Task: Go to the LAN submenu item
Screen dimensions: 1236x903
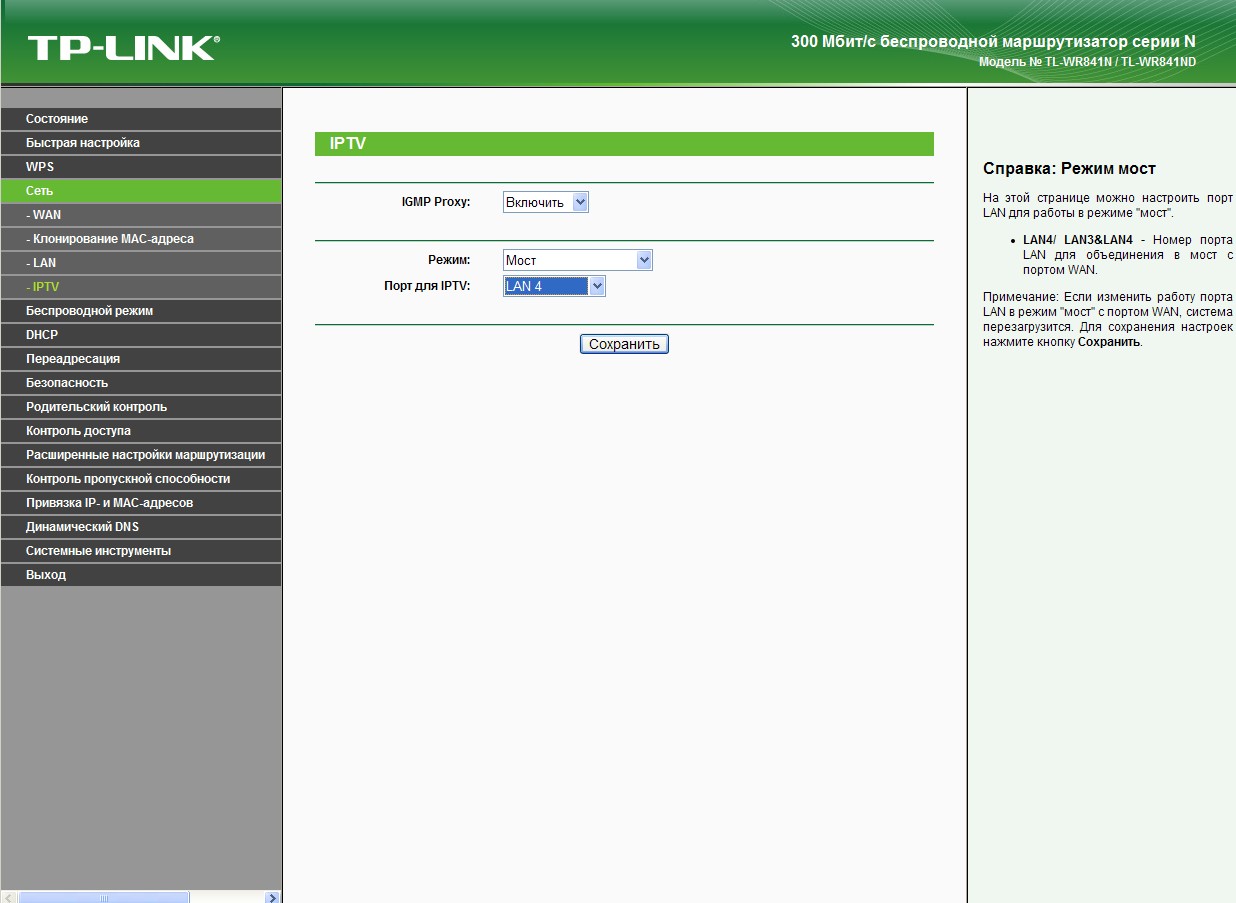Action: [140, 263]
